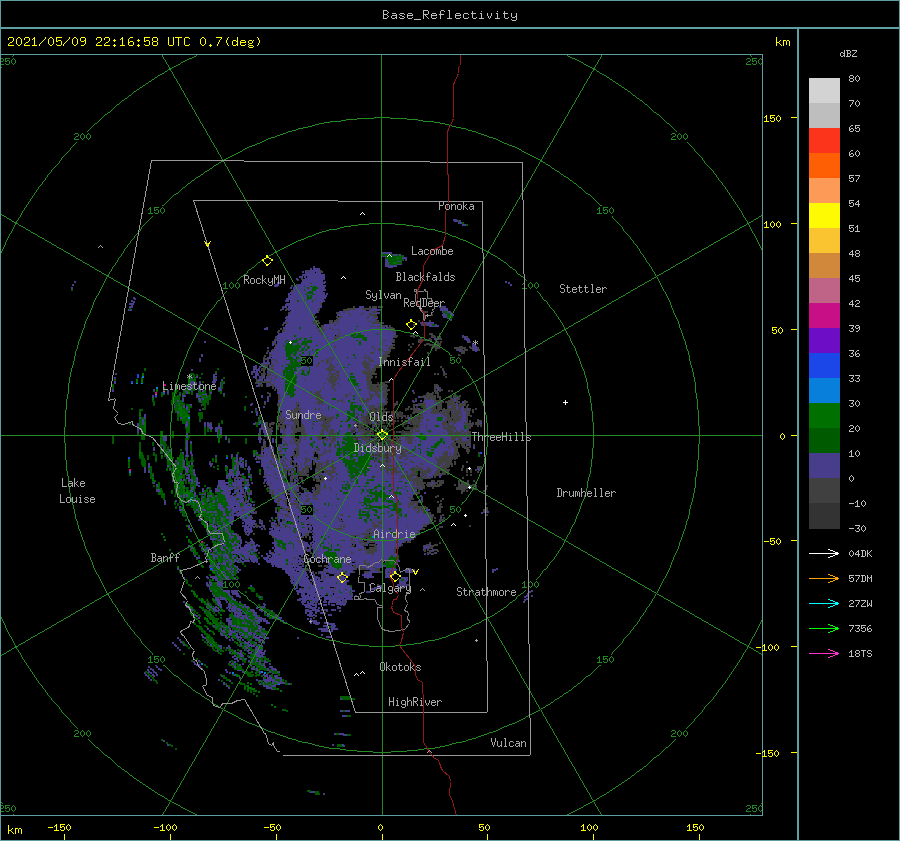Click the red 65 dBZ legend color

(x=824, y=140)
